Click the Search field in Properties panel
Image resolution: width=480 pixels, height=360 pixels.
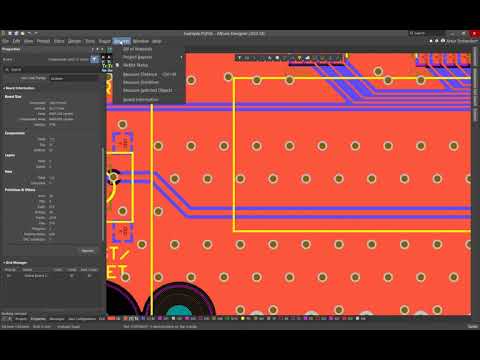click(x=52, y=70)
